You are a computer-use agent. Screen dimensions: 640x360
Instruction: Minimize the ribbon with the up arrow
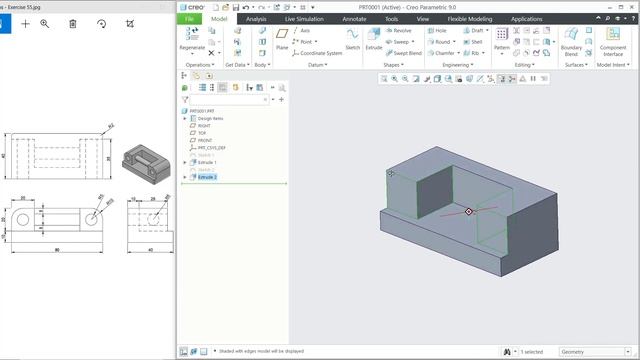(x=598, y=18)
